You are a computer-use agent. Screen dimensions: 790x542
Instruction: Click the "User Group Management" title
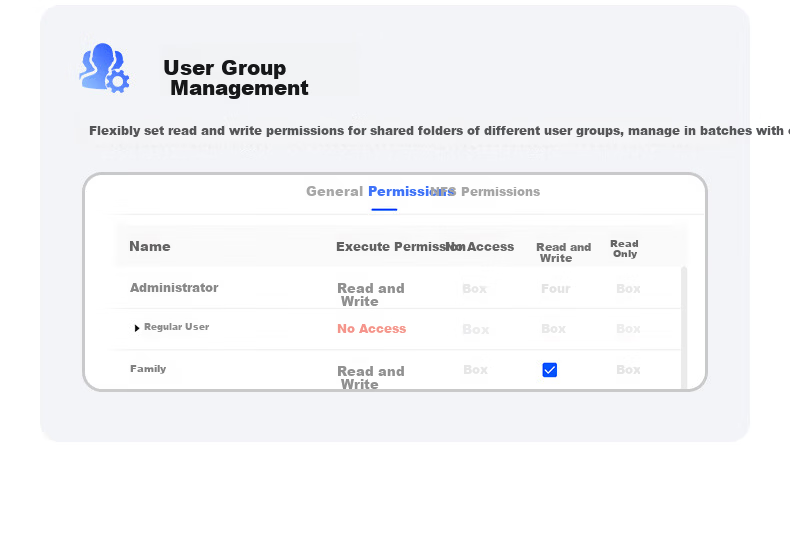coord(236,78)
